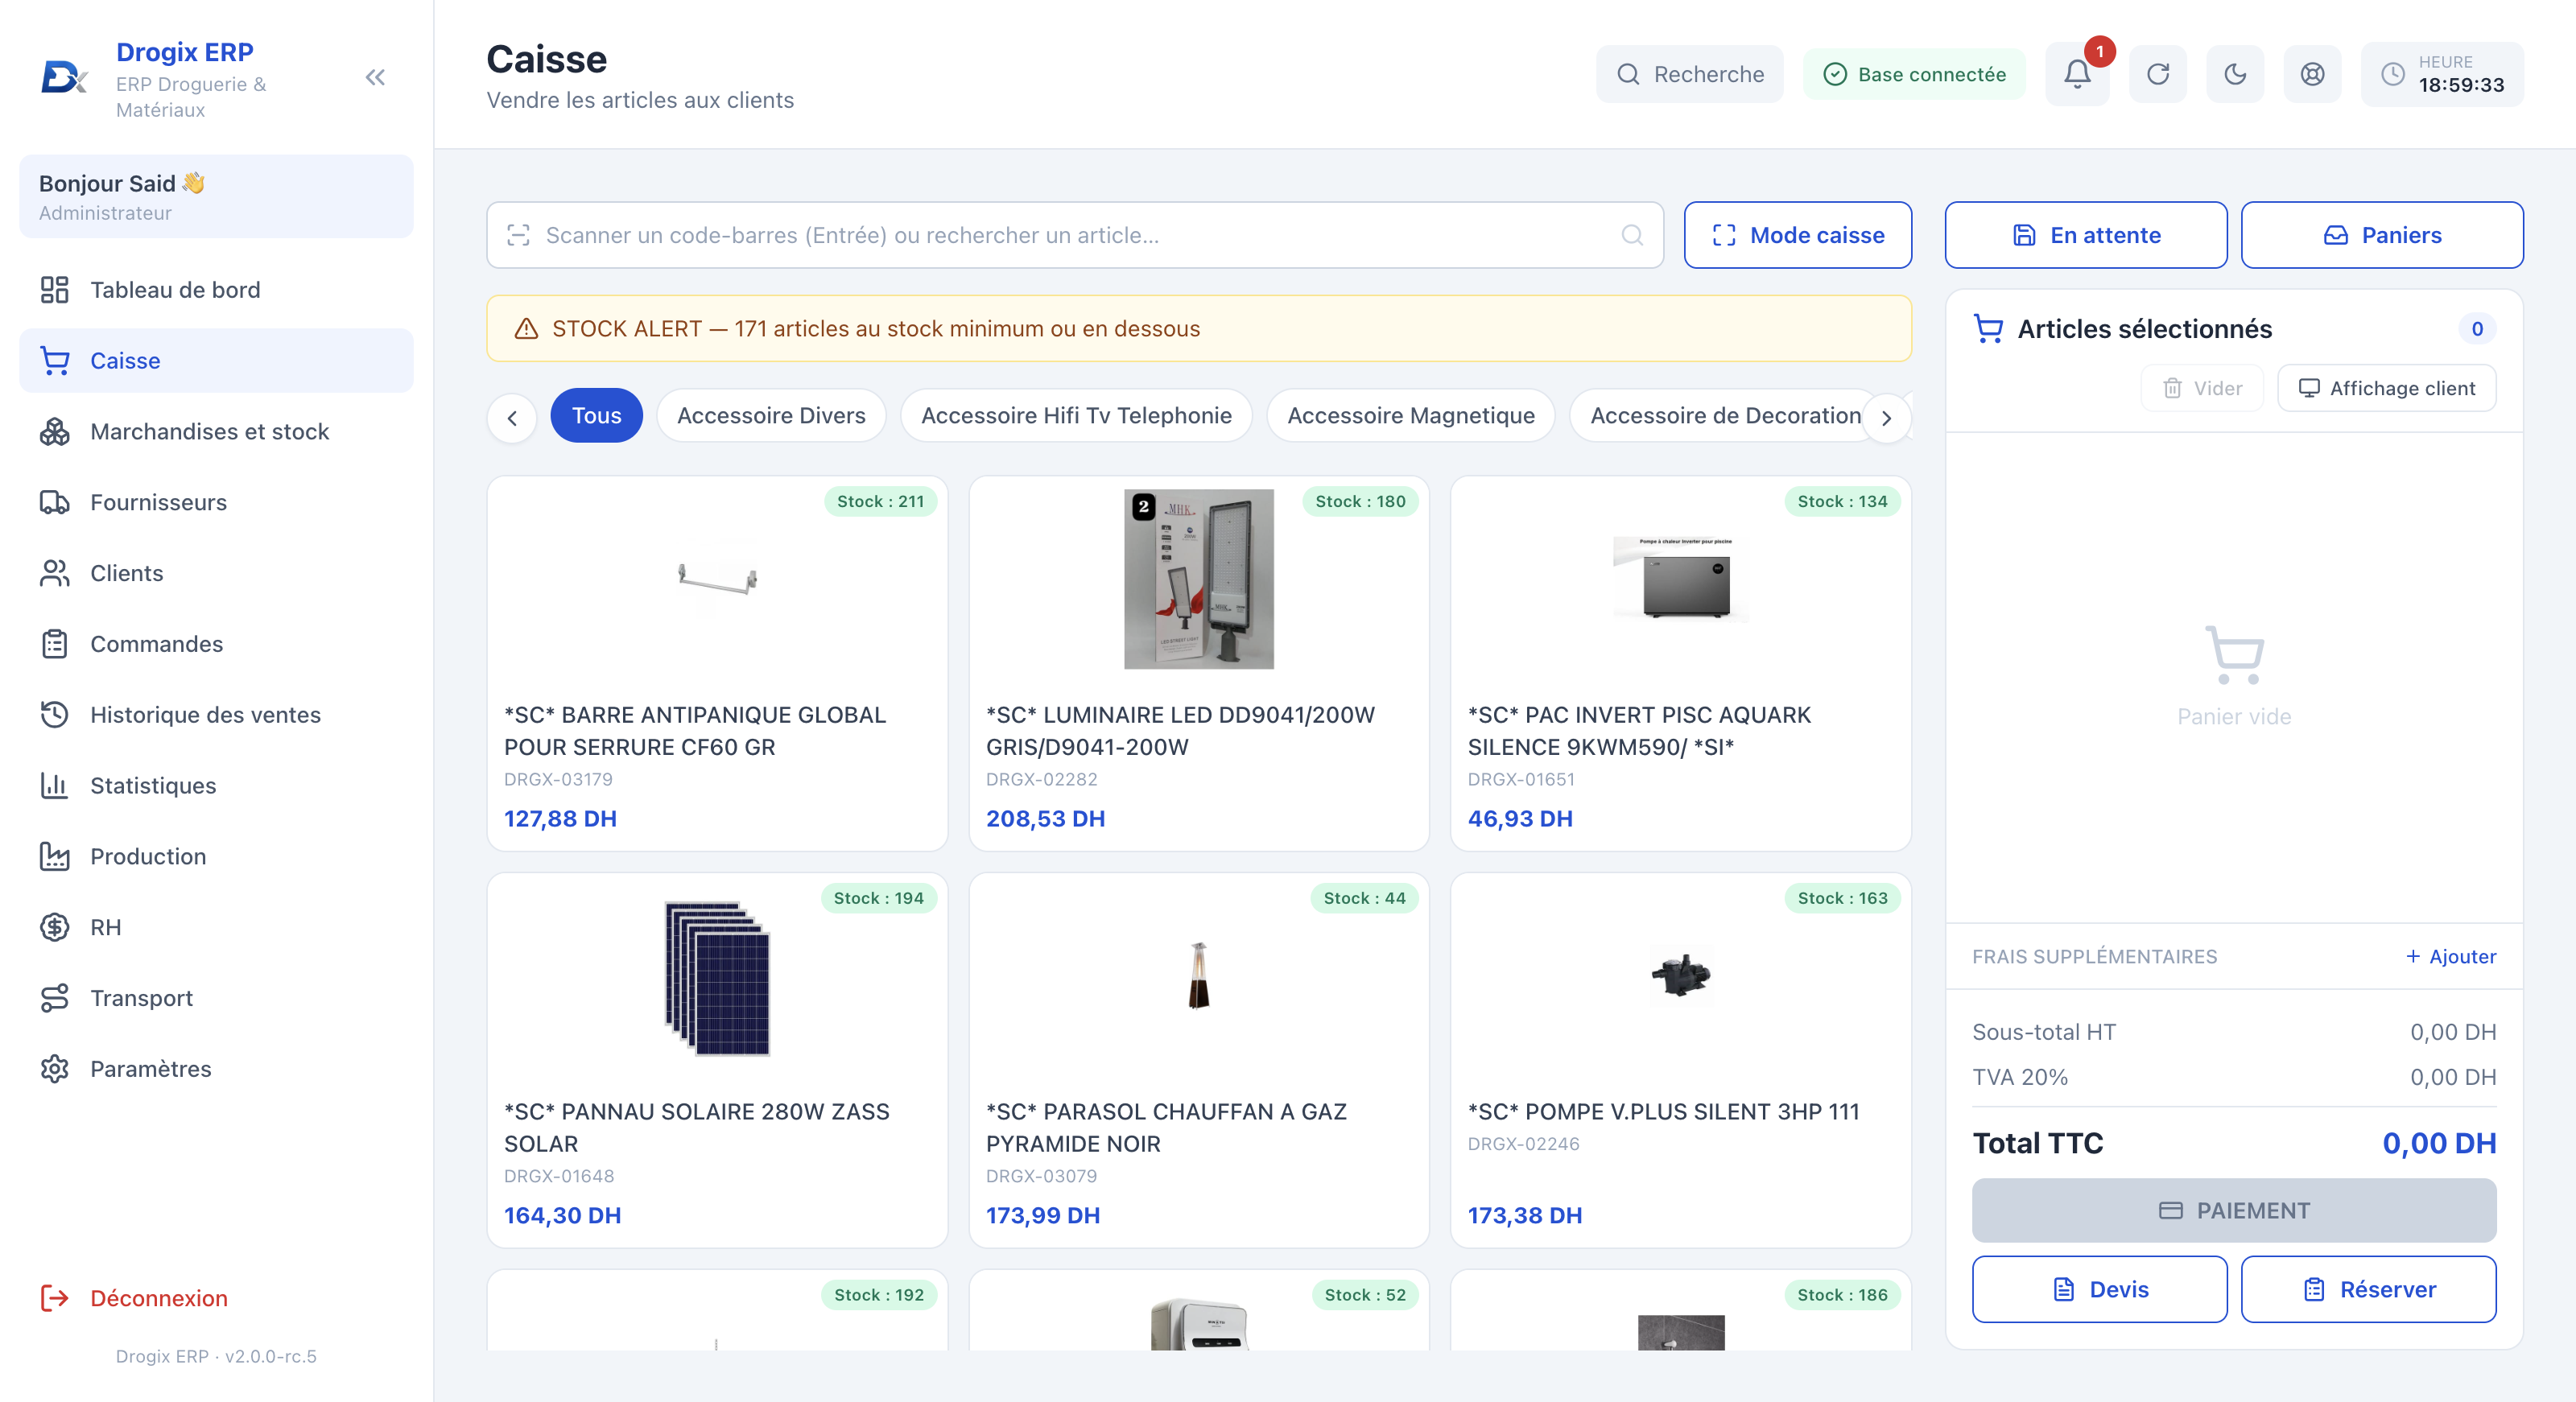Open the Statistiques page
The image size is (2576, 1402).
216,785
